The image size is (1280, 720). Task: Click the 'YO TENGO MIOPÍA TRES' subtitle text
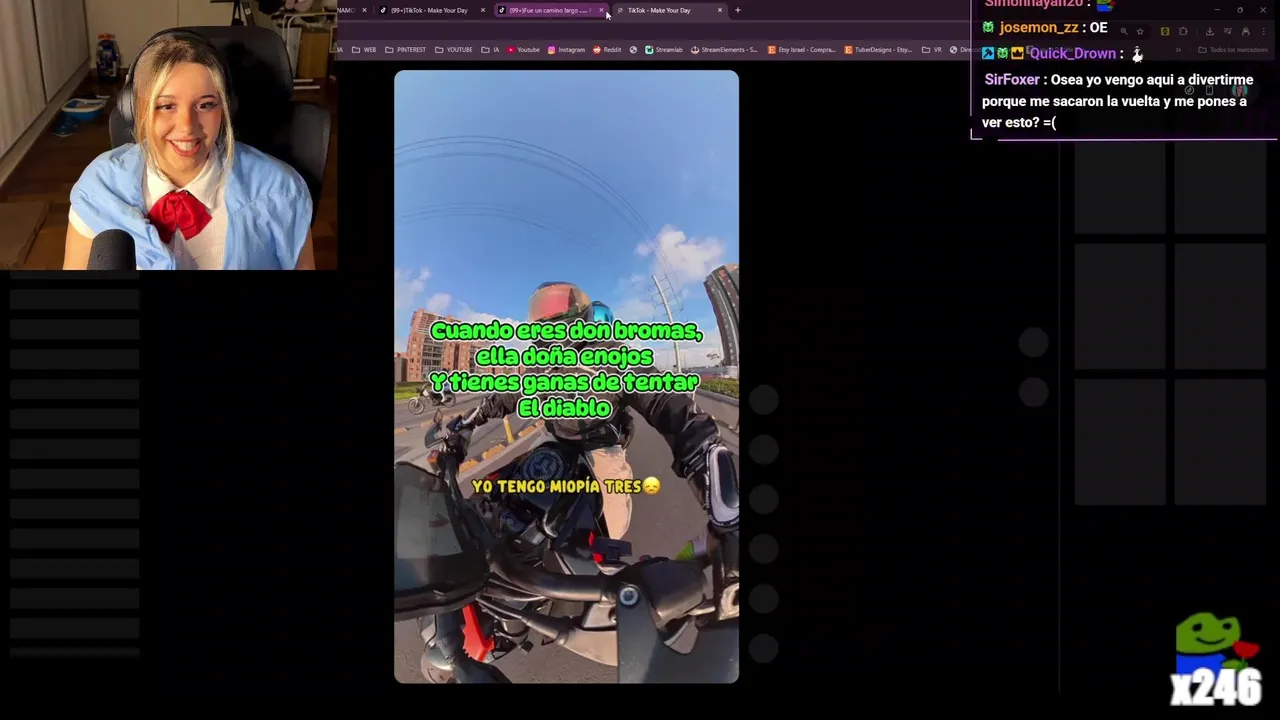(566, 486)
